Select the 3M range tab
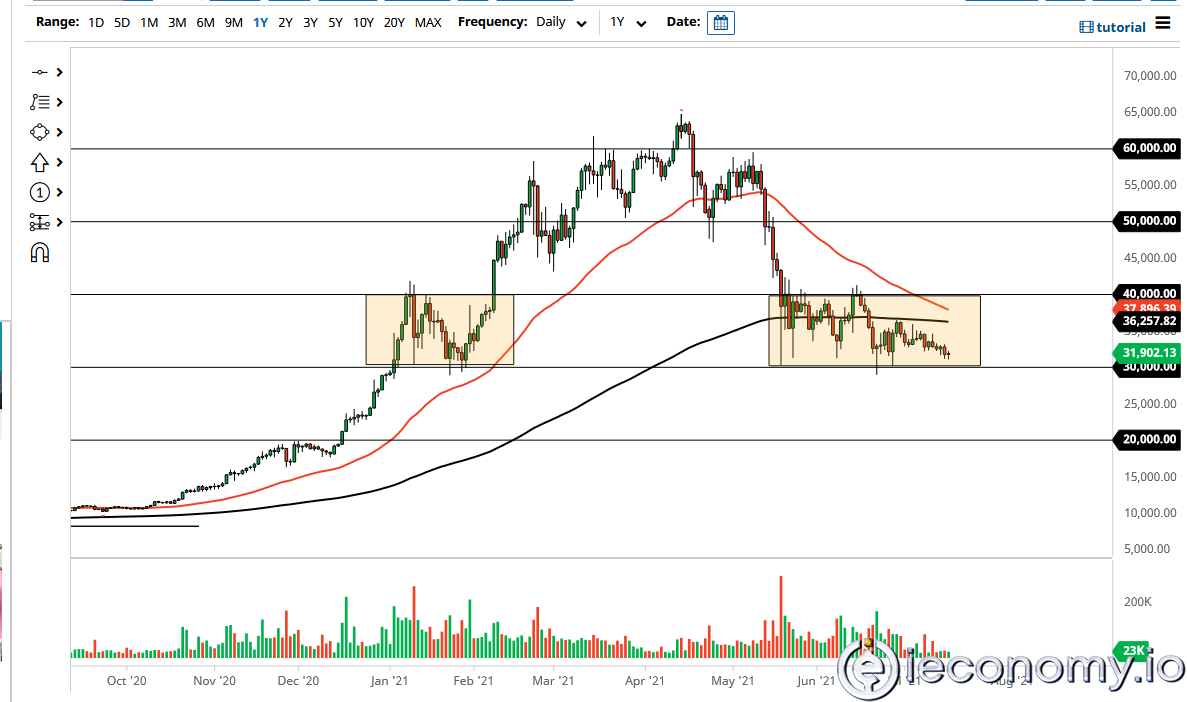Image resolution: width=1187 pixels, height=702 pixels. click(177, 22)
